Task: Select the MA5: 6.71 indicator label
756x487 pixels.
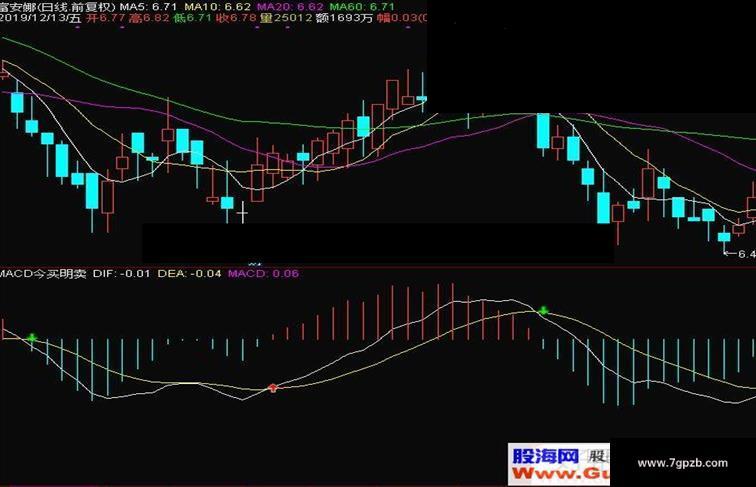Action: coord(148,7)
